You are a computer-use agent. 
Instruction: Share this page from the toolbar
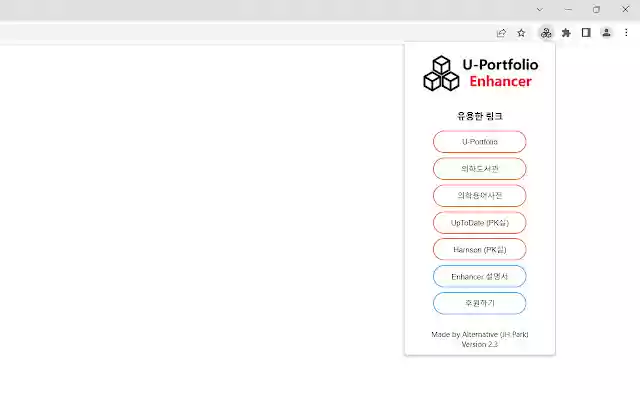[x=501, y=33]
